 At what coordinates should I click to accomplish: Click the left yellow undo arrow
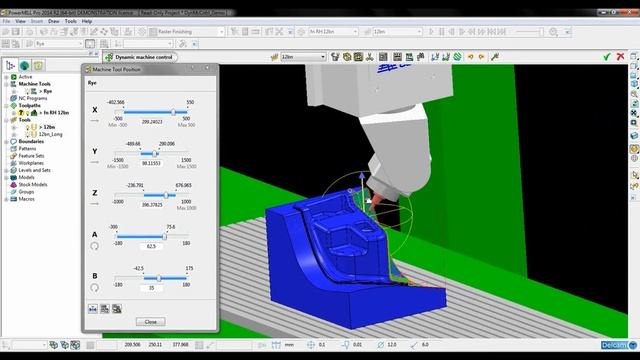[x=471, y=57]
